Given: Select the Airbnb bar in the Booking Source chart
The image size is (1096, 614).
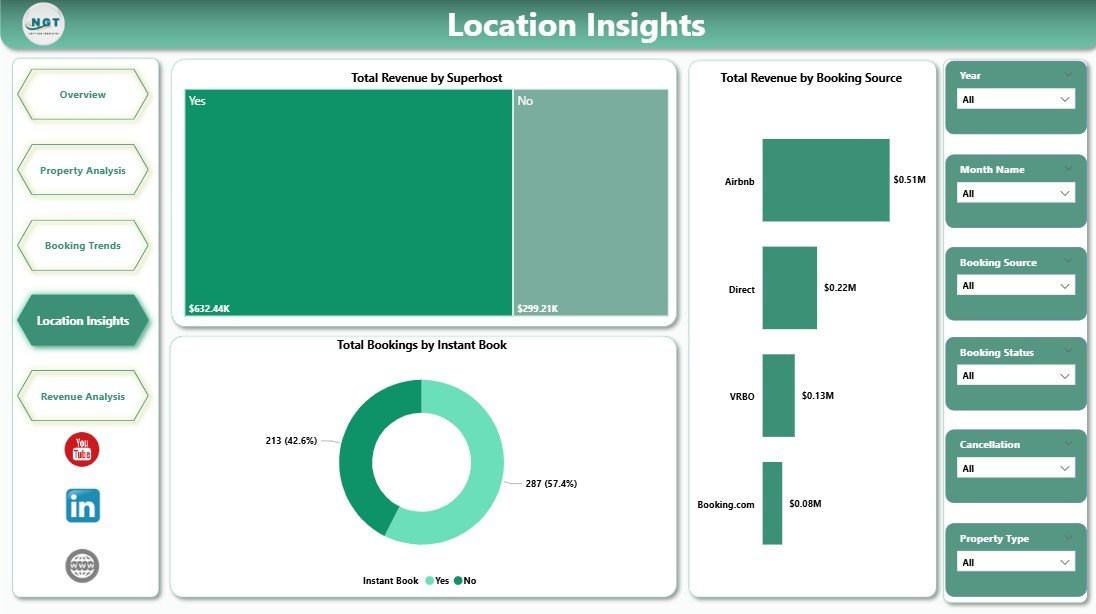Looking at the screenshot, I should pyautogui.click(x=825, y=180).
